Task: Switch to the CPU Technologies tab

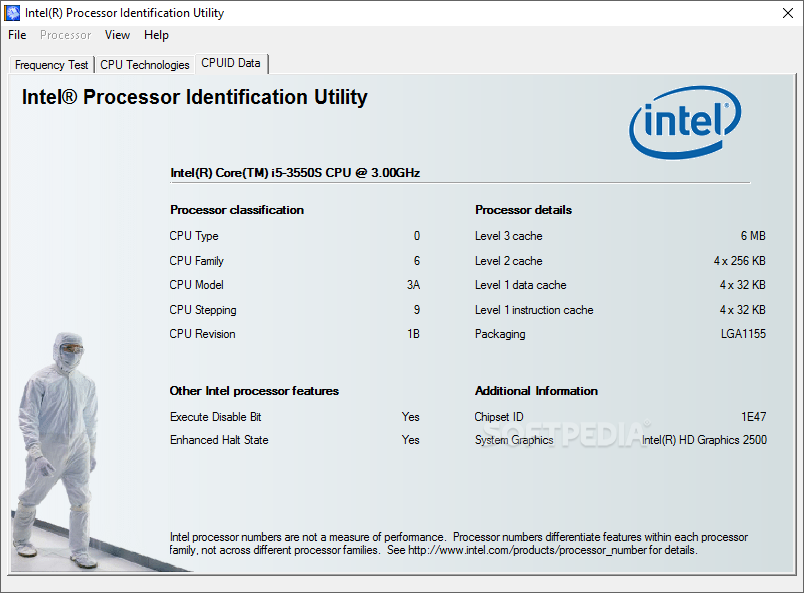Action: pyautogui.click(x=145, y=65)
